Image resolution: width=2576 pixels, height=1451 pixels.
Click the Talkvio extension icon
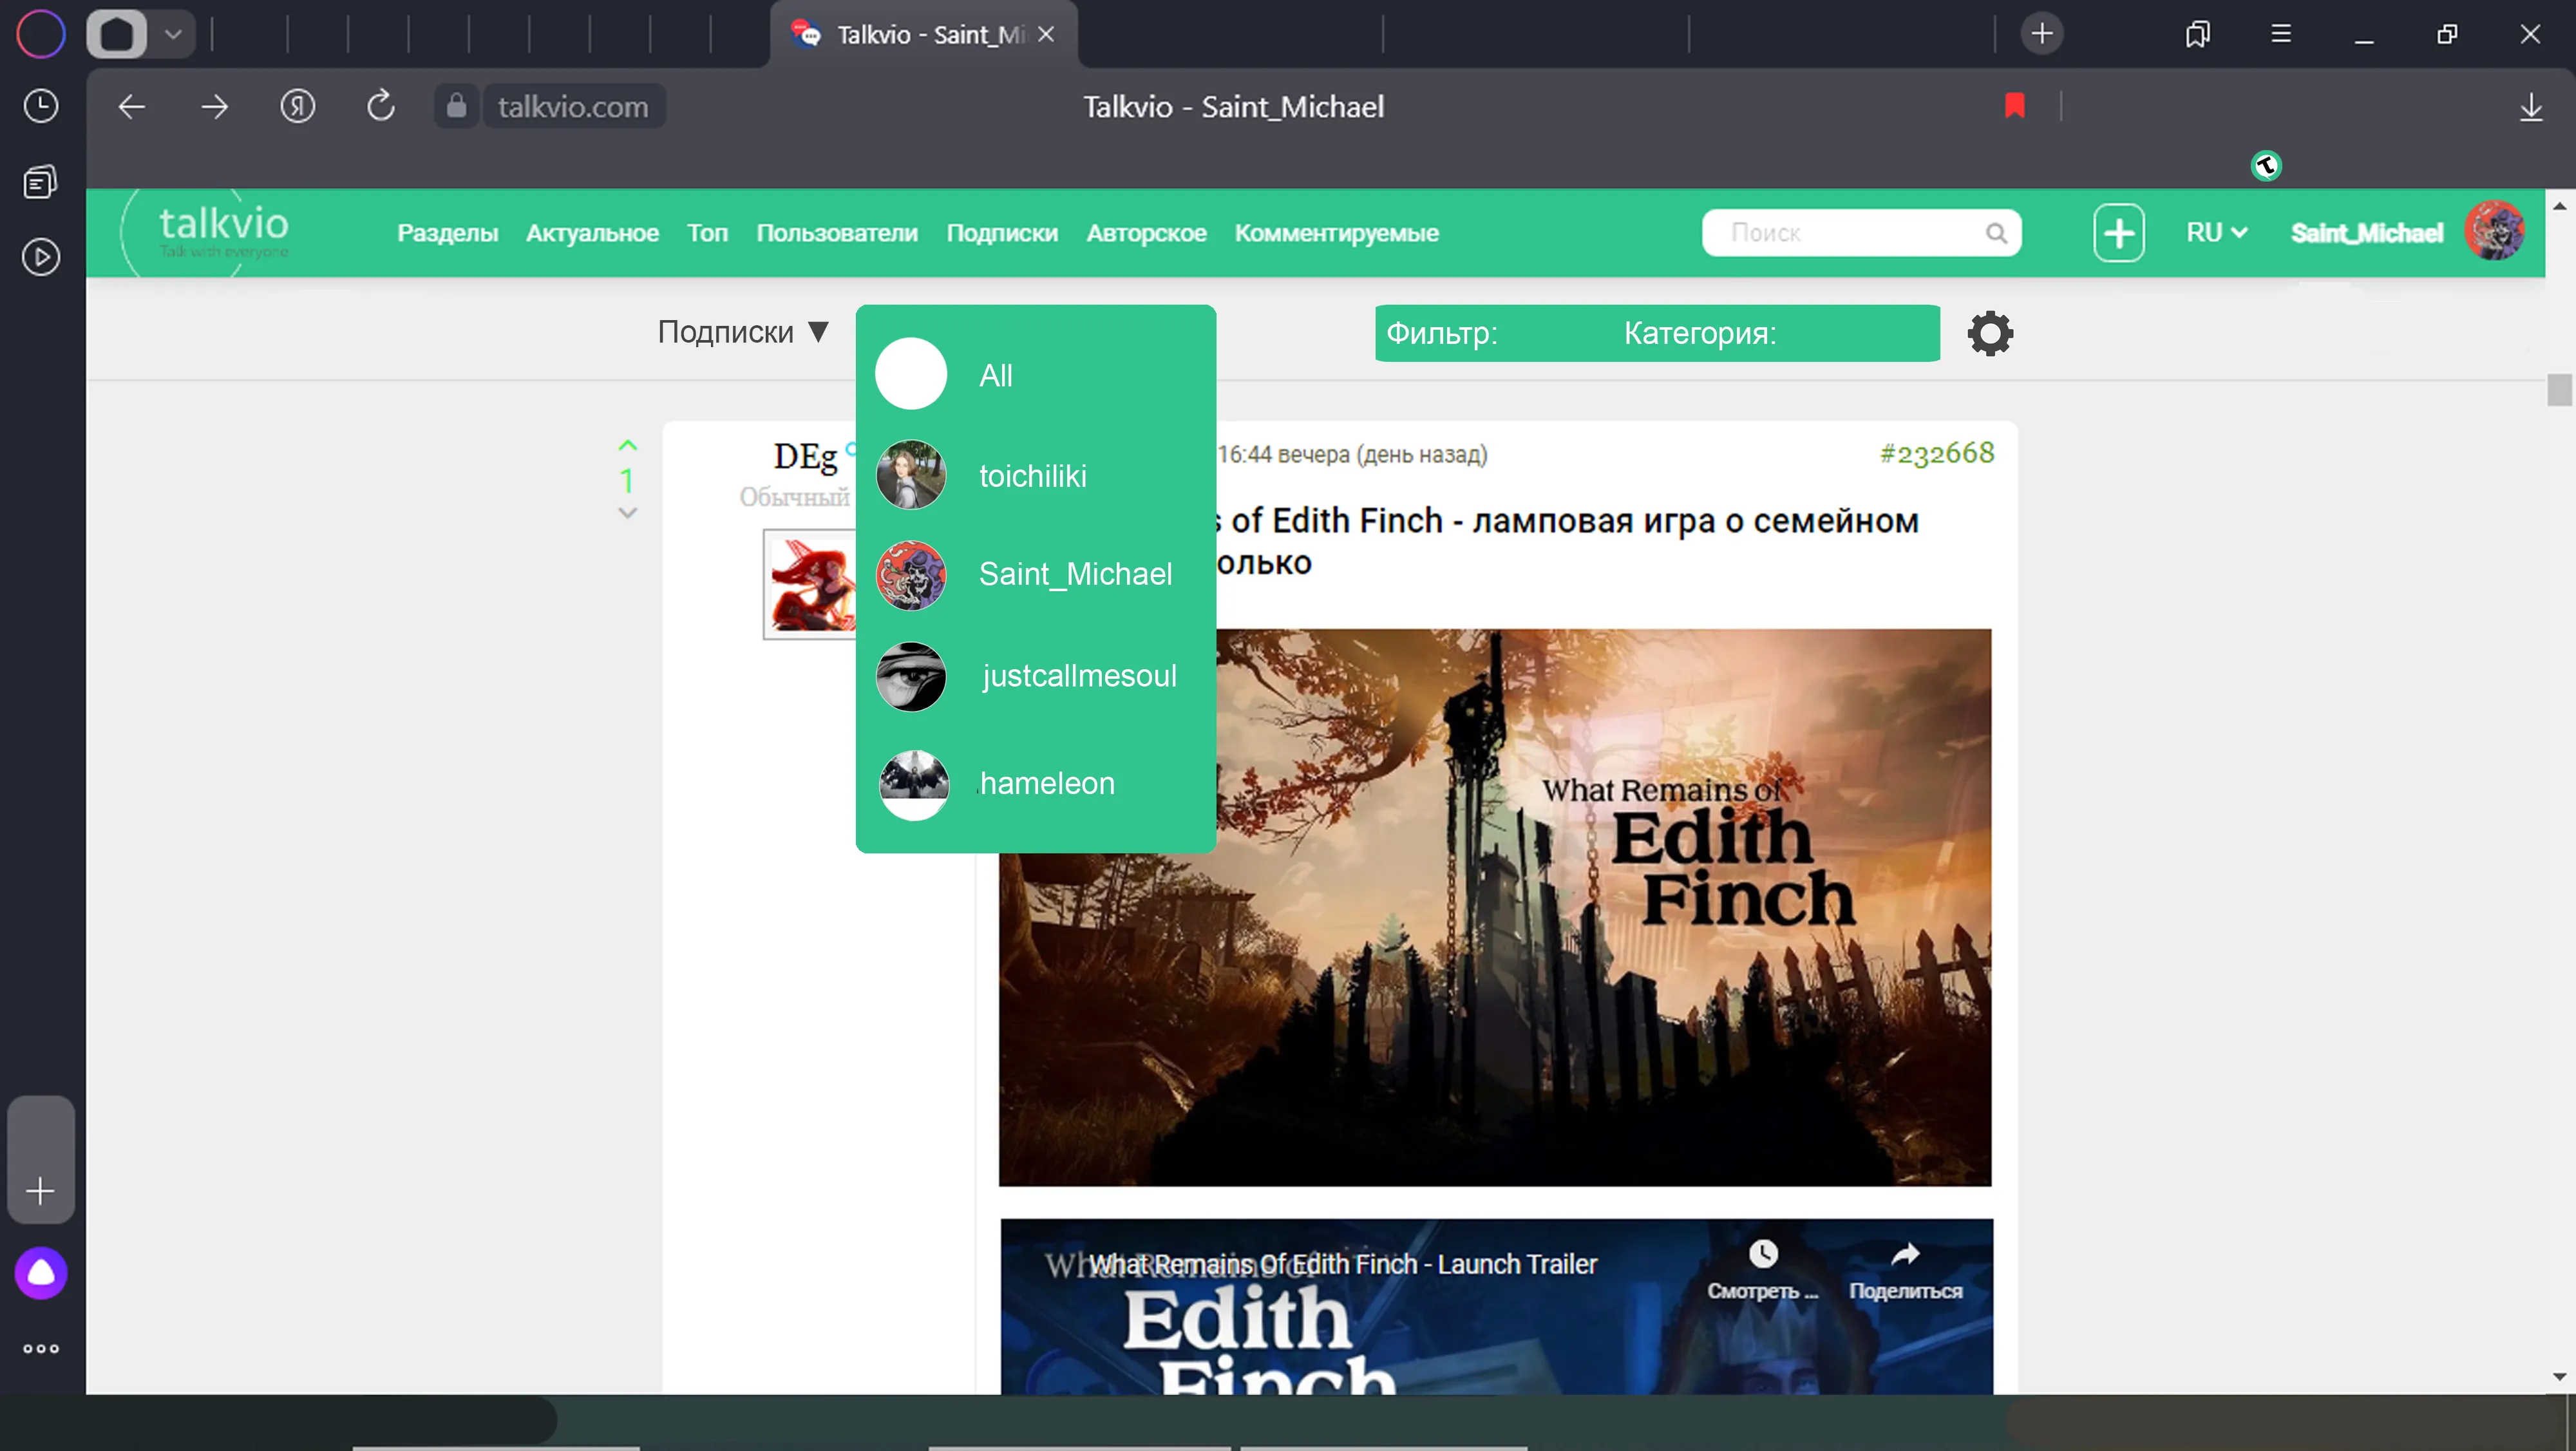click(2266, 165)
